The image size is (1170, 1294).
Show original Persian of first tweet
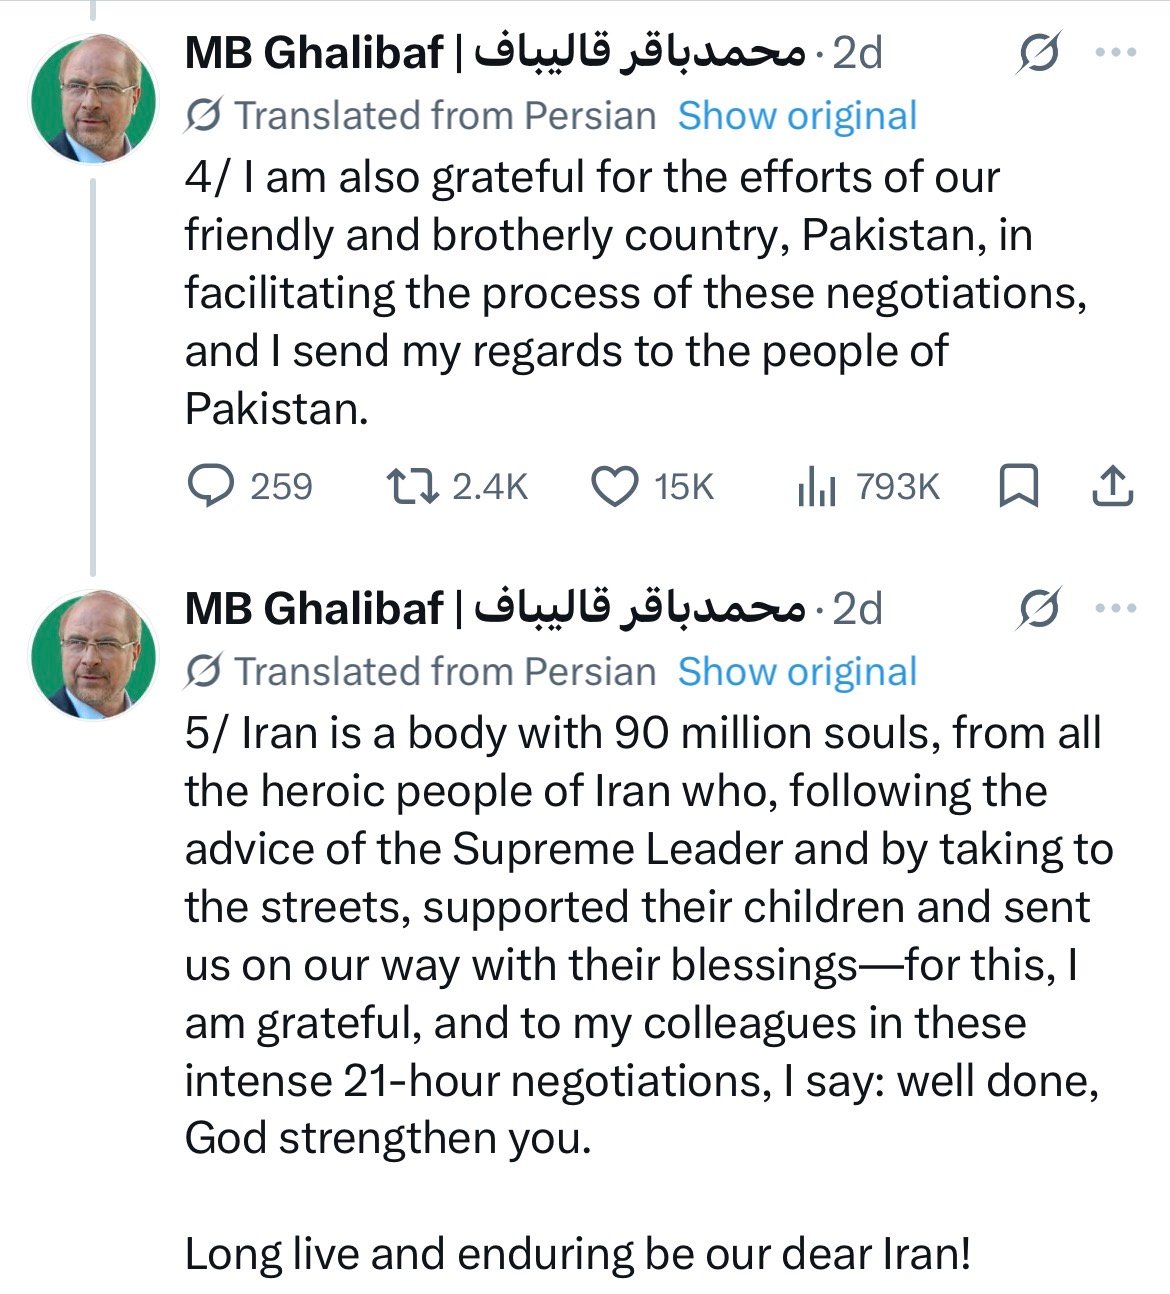pos(797,116)
